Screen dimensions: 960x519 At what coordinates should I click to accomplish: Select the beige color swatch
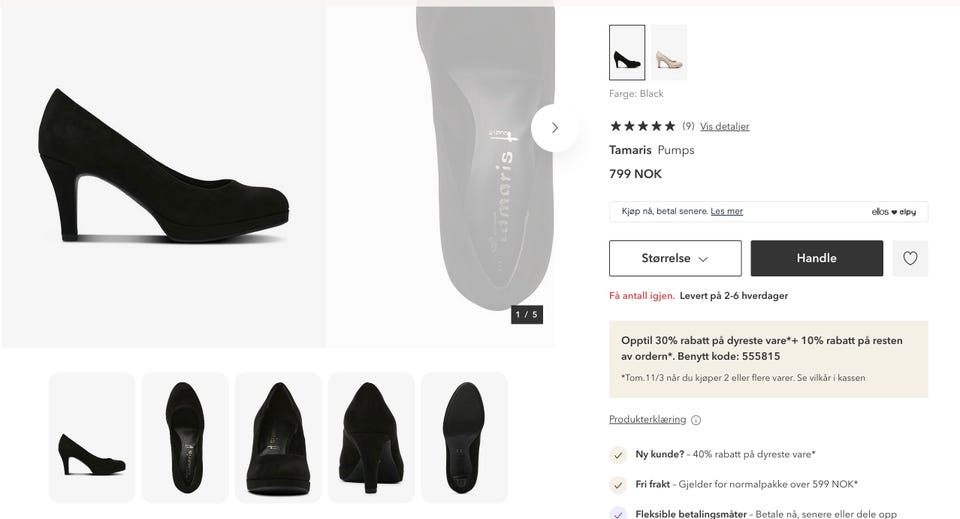pyautogui.click(x=669, y=53)
